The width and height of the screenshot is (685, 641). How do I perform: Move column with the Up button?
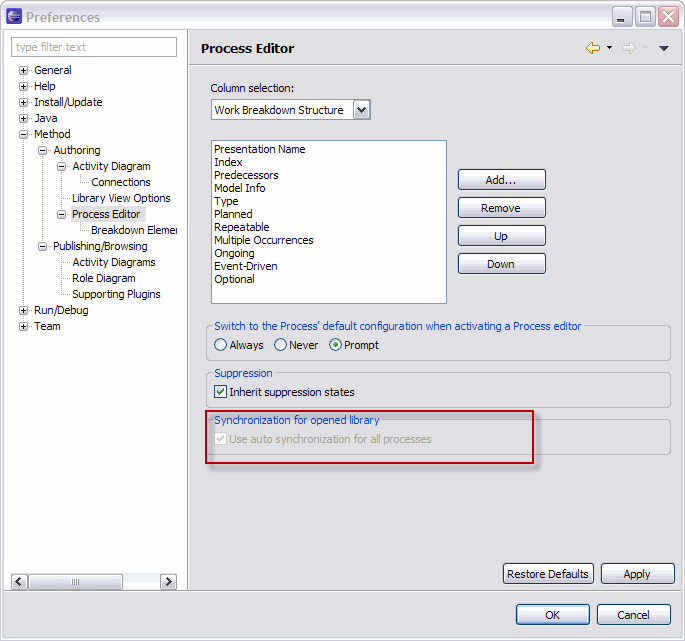tap(502, 236)
